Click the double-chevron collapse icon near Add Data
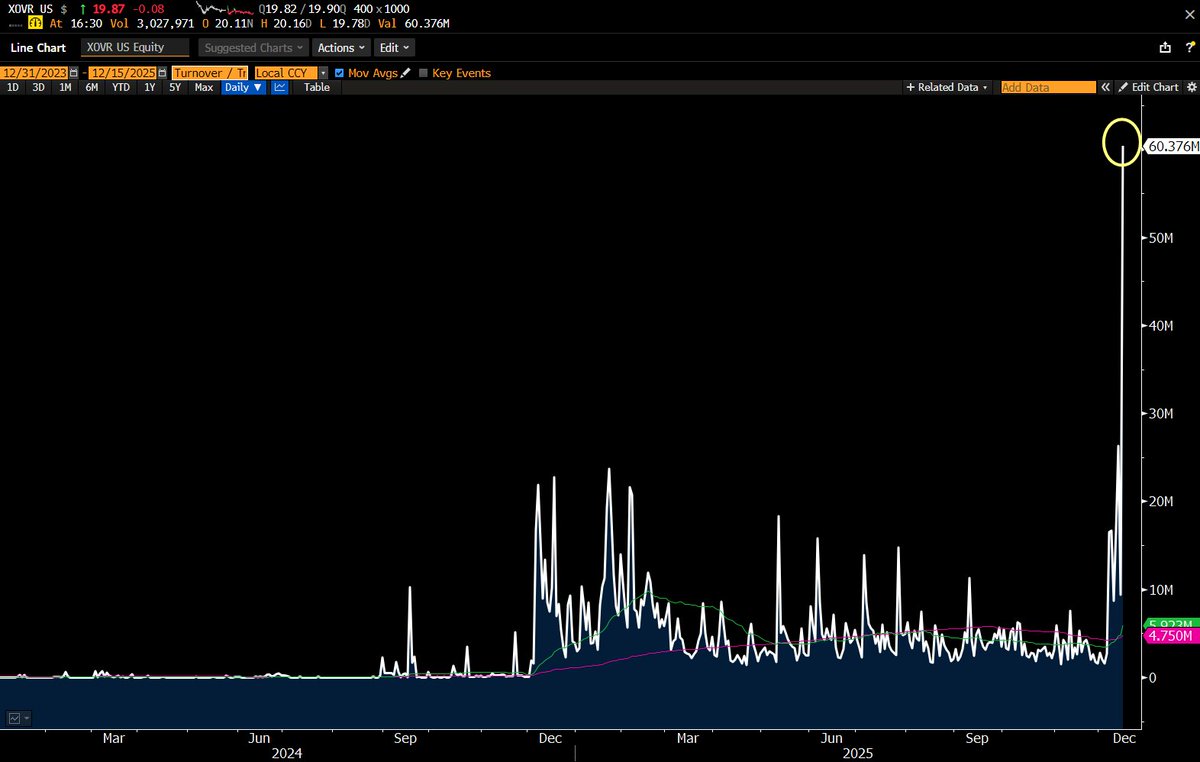This screenshot has height=762, width=1200. click(1106, 87)
